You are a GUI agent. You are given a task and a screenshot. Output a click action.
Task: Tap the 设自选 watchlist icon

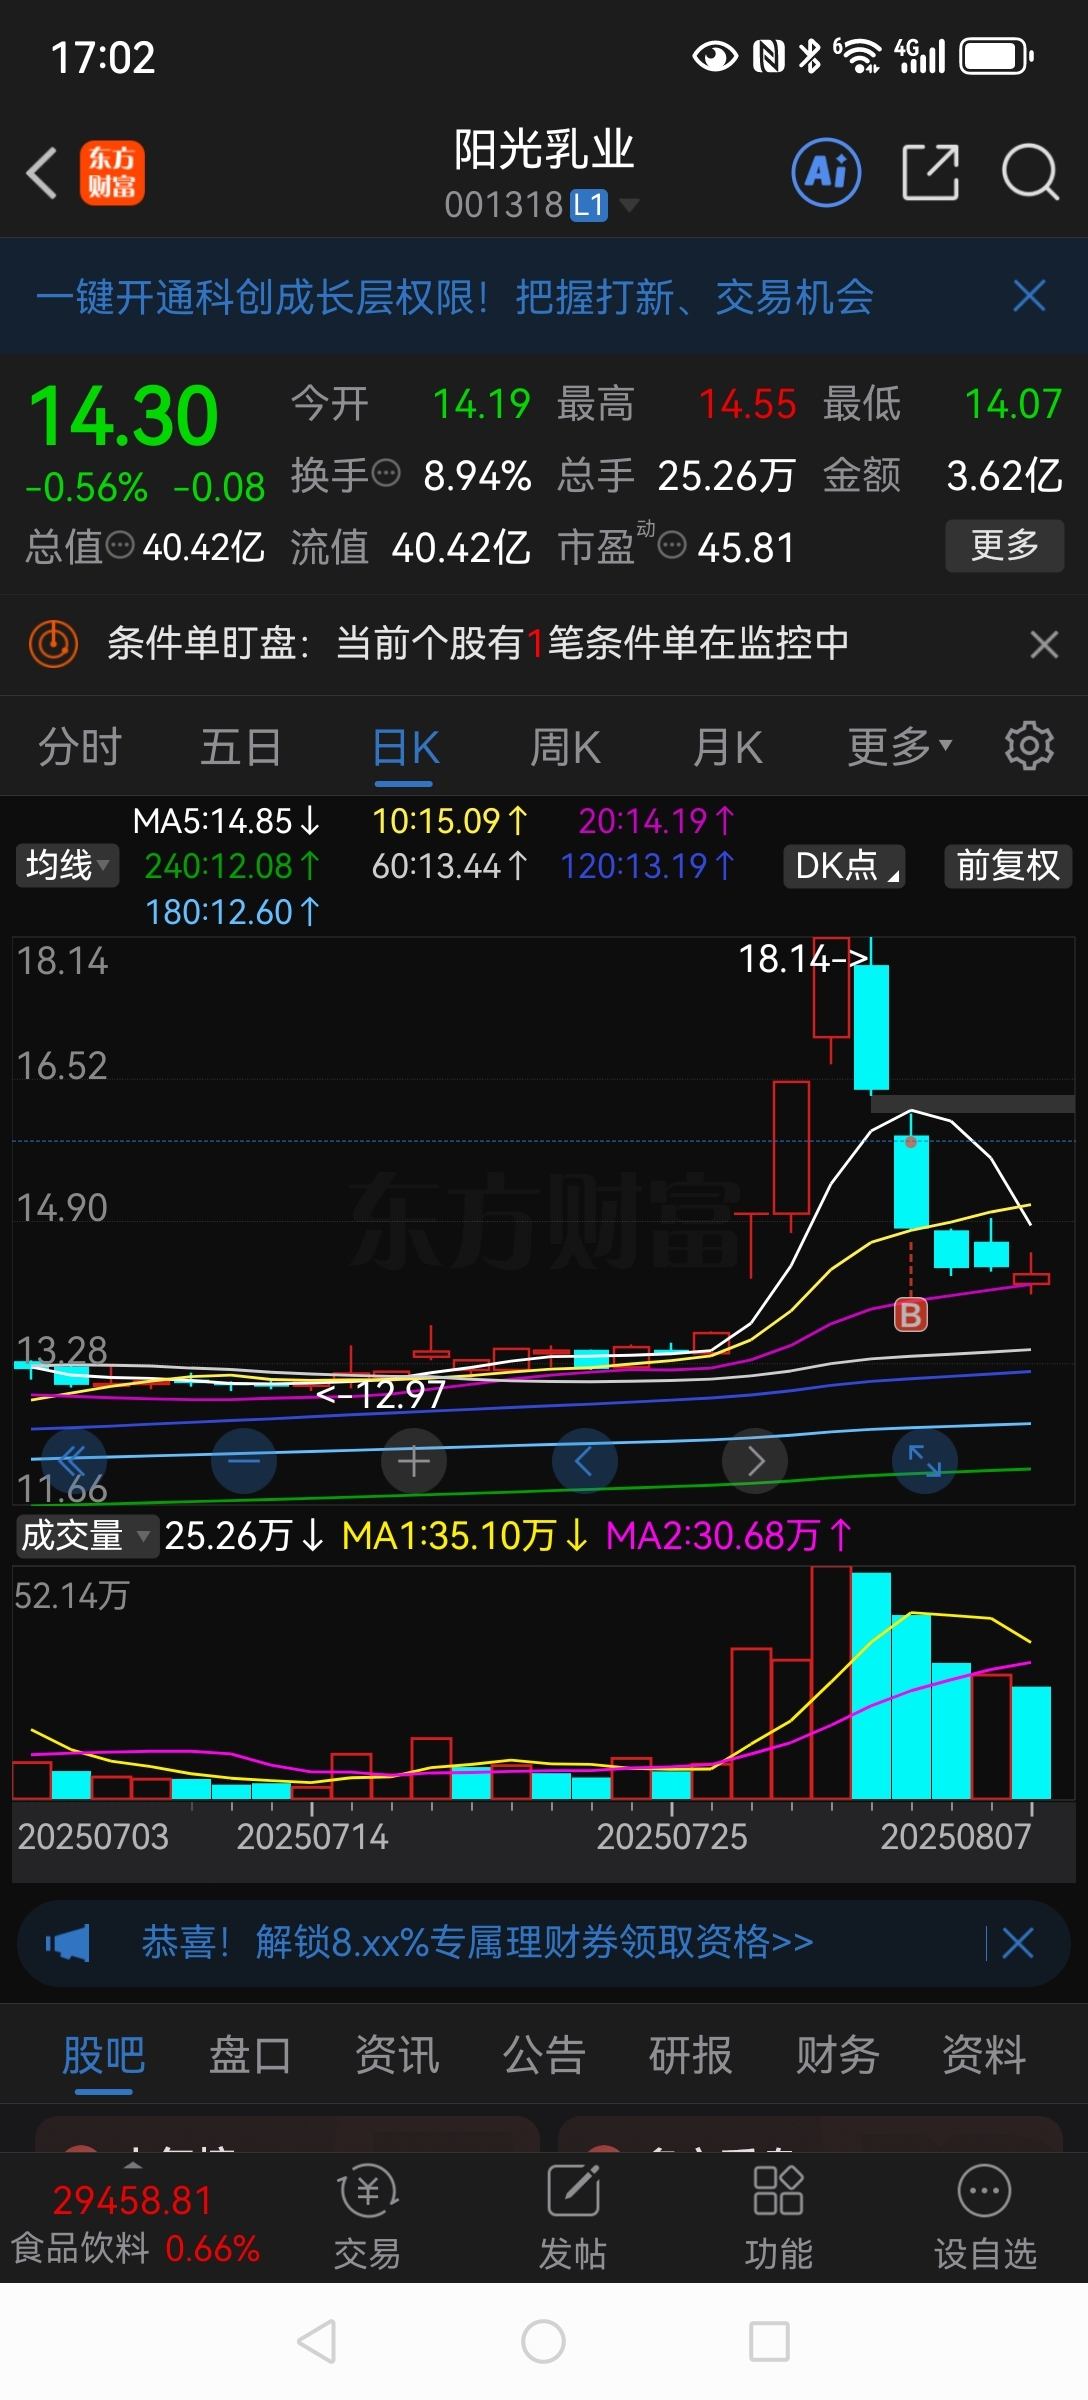tap(985, 2216)
